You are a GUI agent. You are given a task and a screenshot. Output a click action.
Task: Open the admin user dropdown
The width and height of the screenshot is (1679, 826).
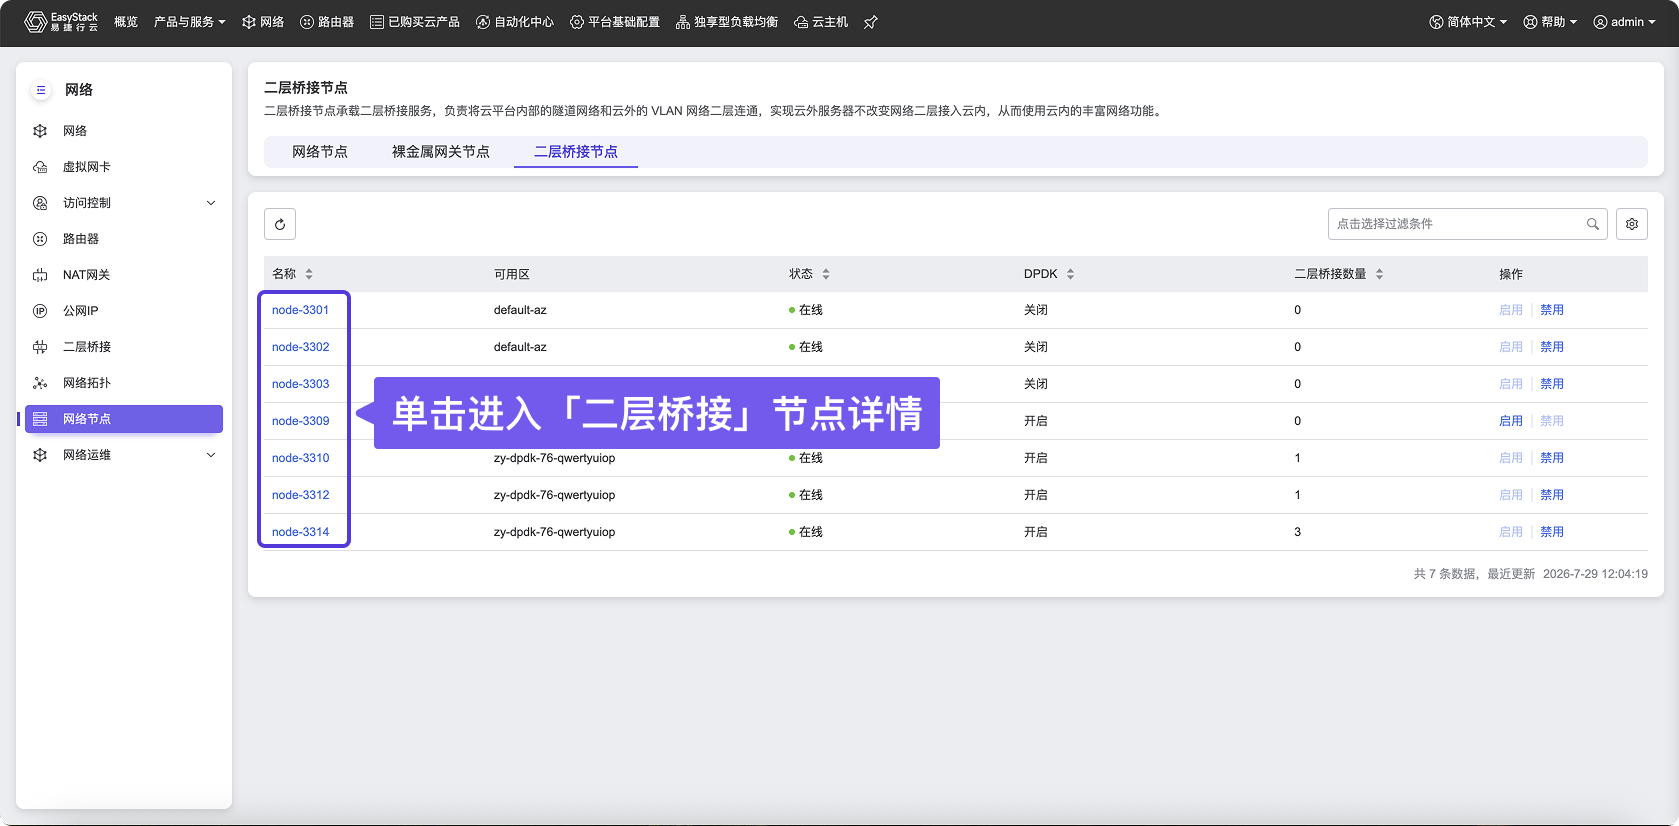coord(1625,22)
